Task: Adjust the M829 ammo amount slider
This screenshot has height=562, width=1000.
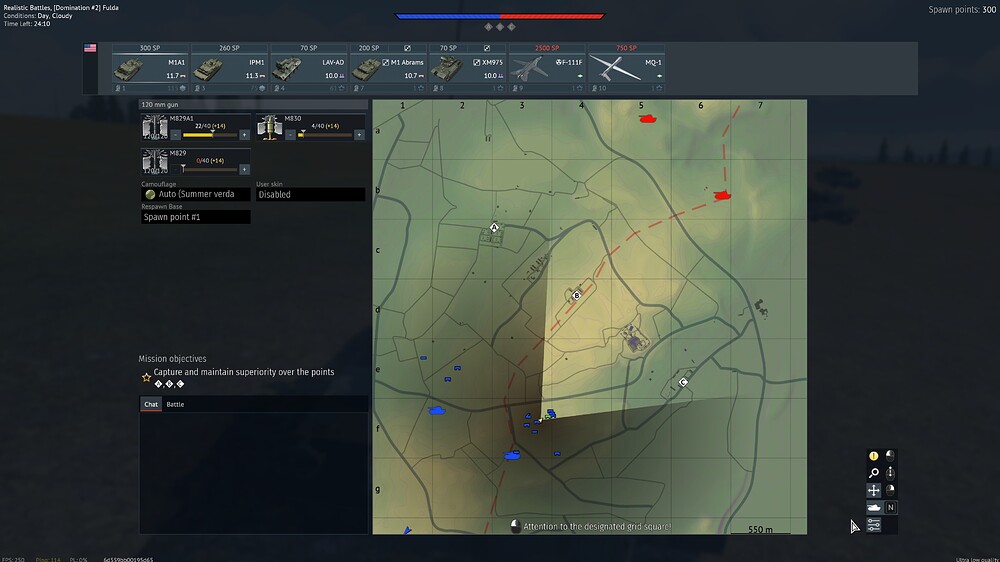Action: click(210, 170)
